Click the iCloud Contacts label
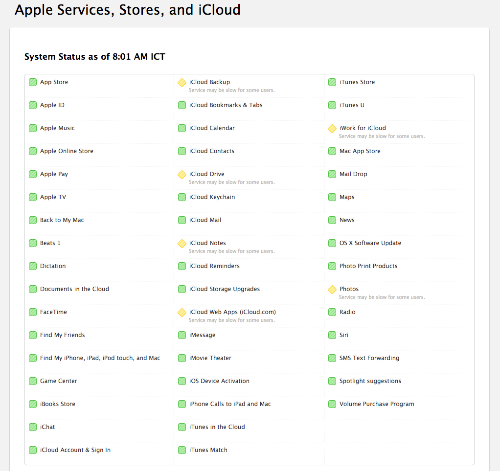 click(x=212, y=151)
